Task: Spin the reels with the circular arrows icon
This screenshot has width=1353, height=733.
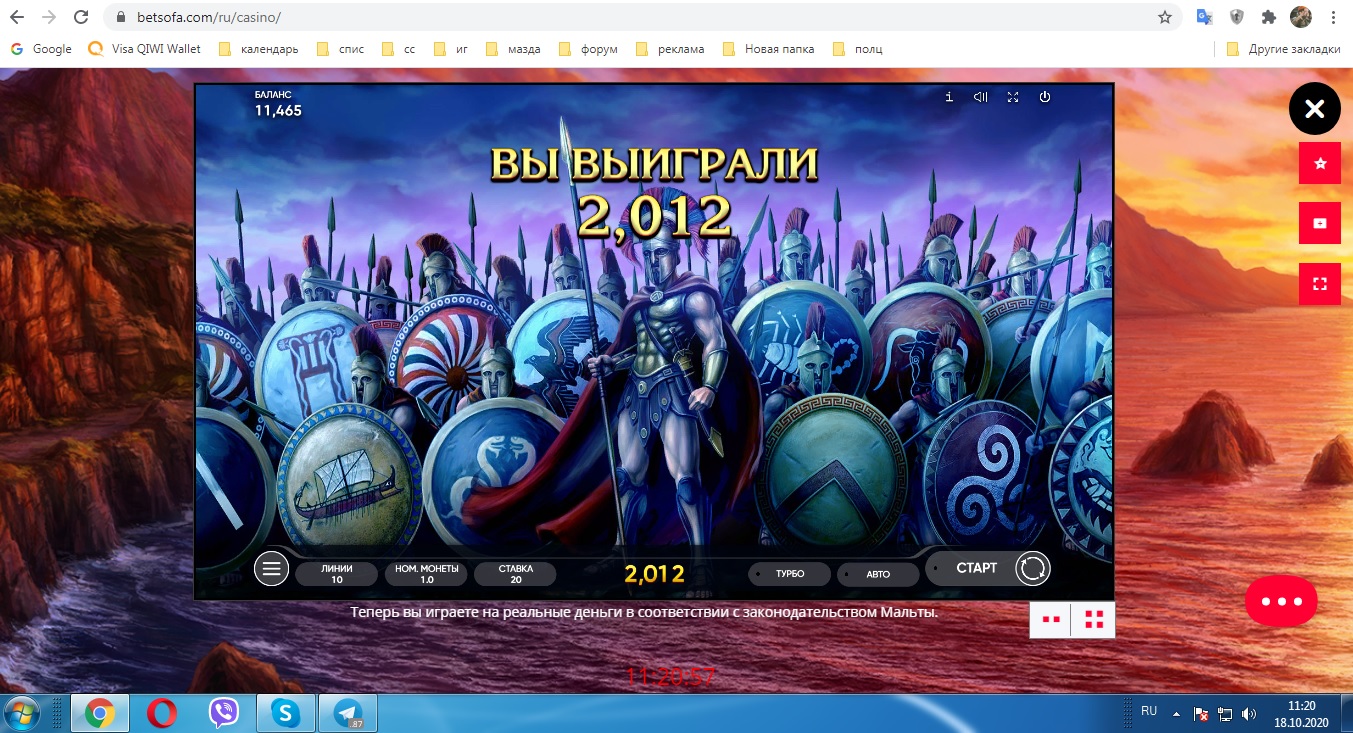Action: [x=1033, y=569]
